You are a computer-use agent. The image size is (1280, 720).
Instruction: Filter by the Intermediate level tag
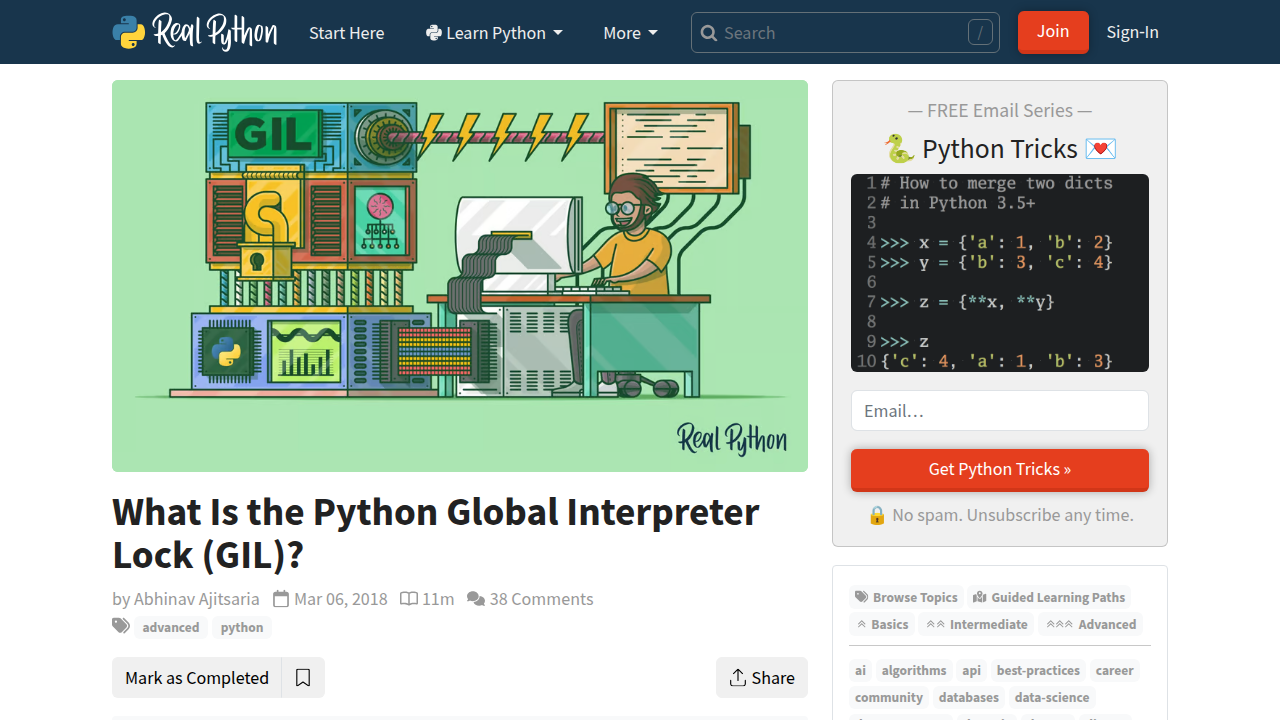[977, 624]
